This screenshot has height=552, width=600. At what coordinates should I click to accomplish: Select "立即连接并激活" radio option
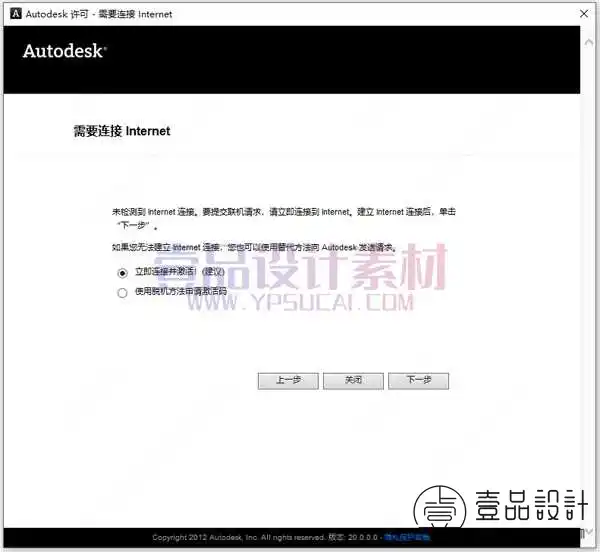tap(122, 273)
